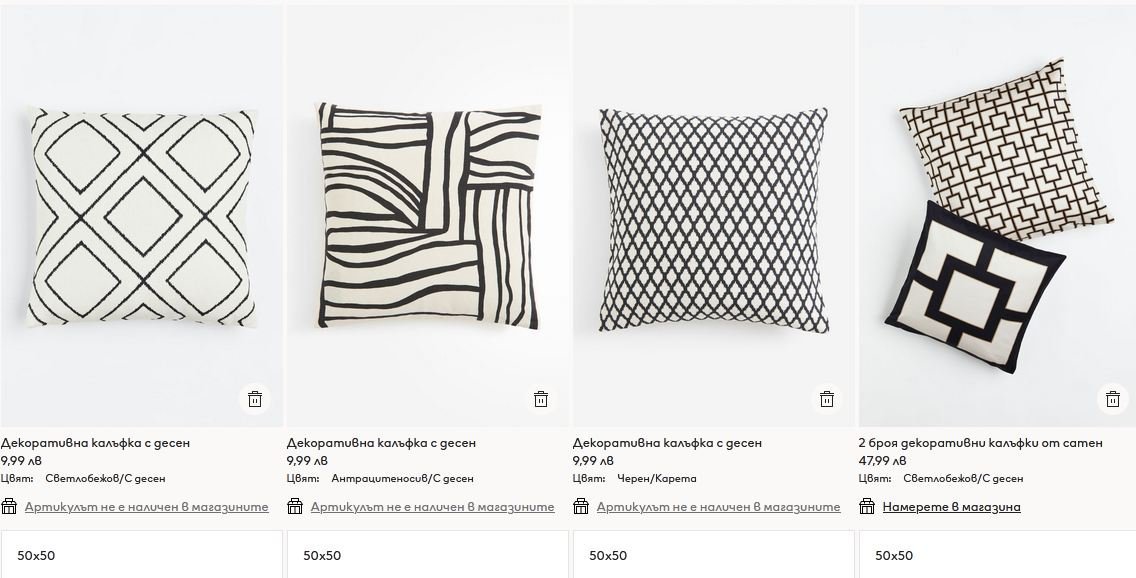Remove the satin two-pack pillows via trash icon
The height and width of the screenshot is (578, 1136).
coord(1113,399)
